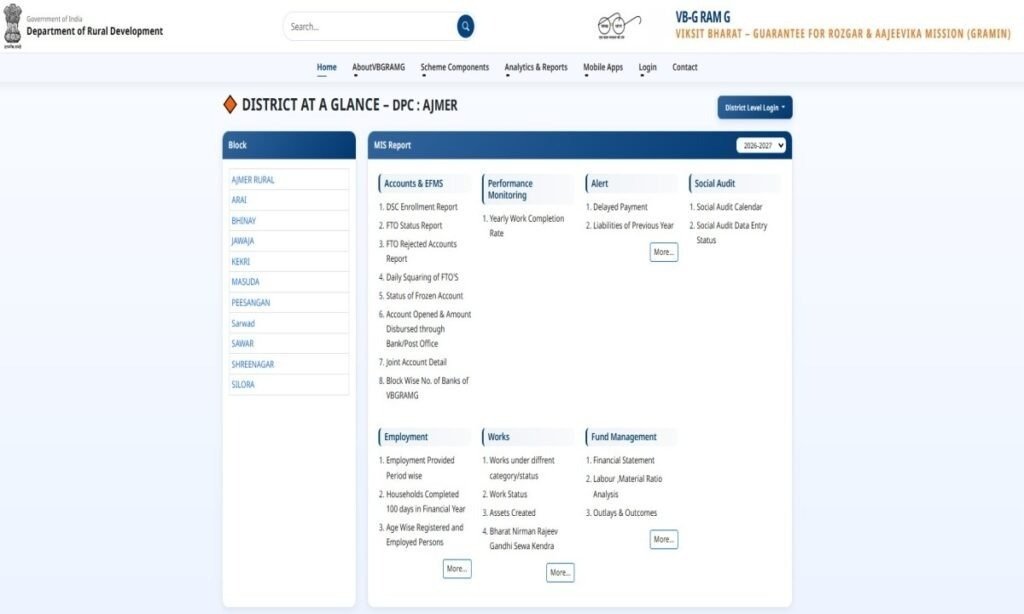This screenshot has height=614, width=1024.
Task: Open Bharat Nirman Rajeev Gandhi Sewa Kendra
Action: click(x=524, y=539)
